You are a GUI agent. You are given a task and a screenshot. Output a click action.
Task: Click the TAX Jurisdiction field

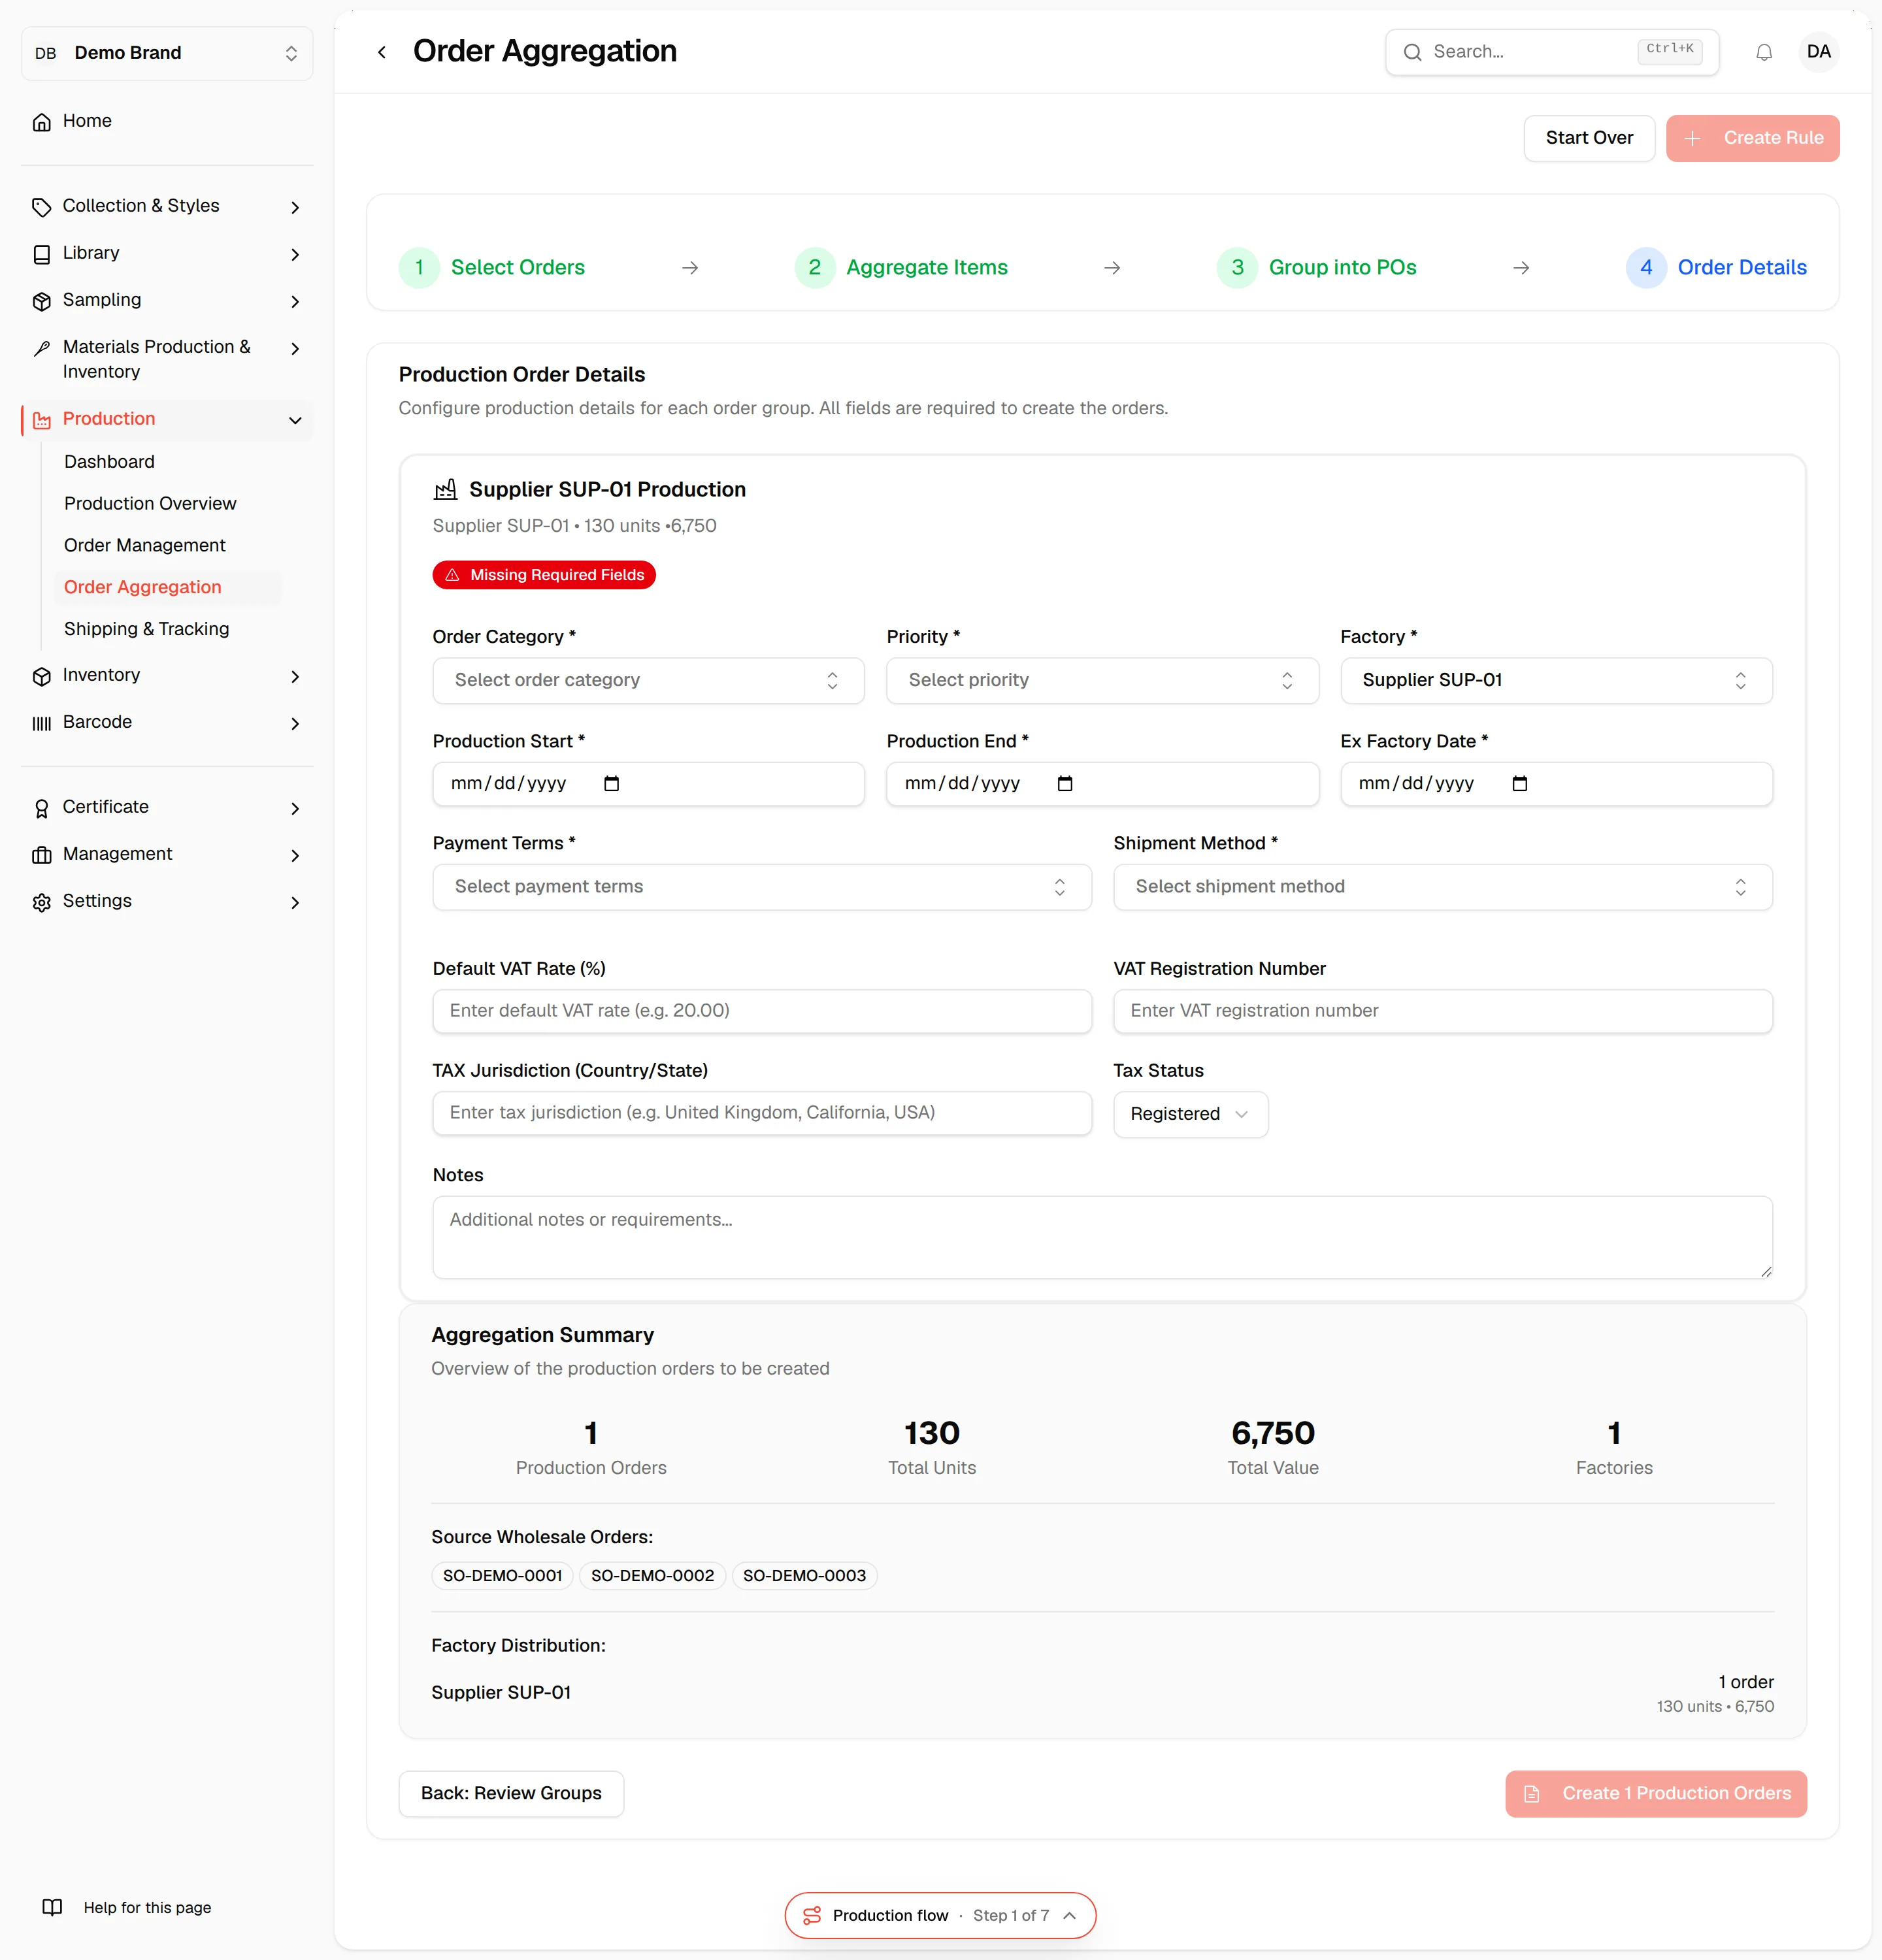762,1113
